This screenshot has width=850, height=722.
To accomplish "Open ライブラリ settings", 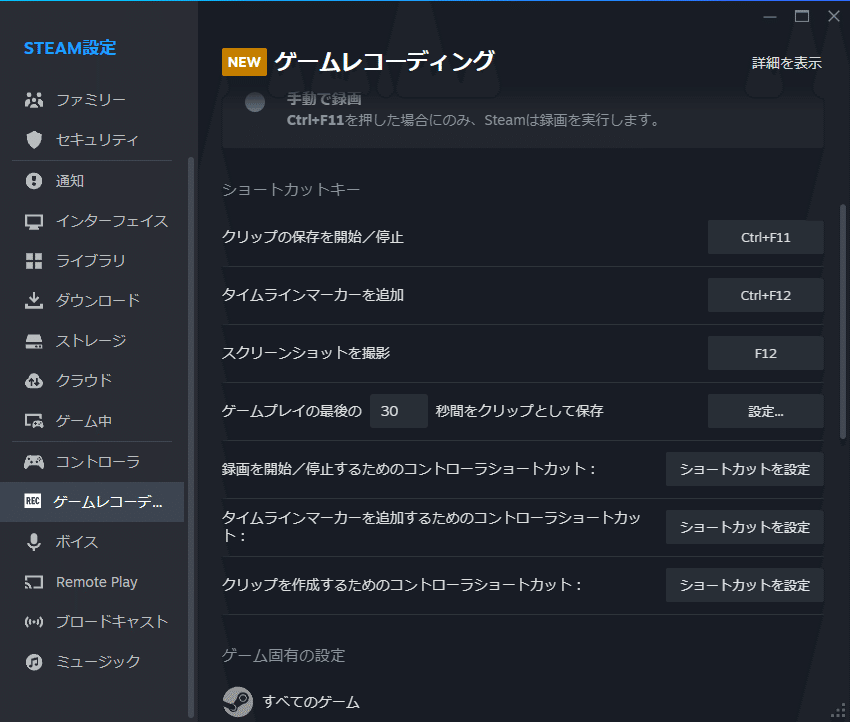I will click(92, 261).
